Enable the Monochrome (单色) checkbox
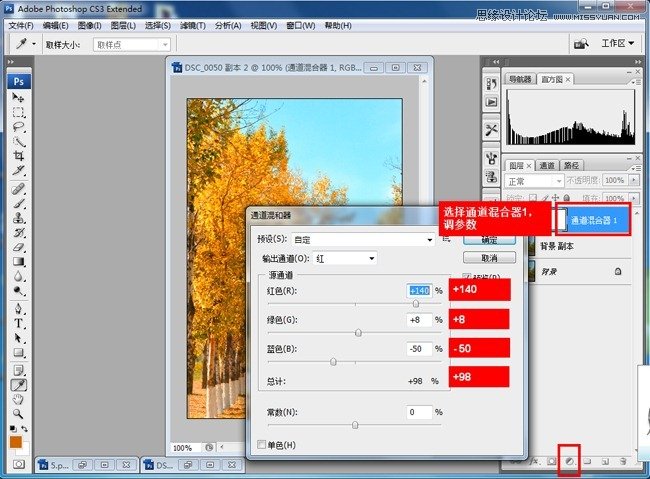Screen dimensions: 650x479 (262, 445)
